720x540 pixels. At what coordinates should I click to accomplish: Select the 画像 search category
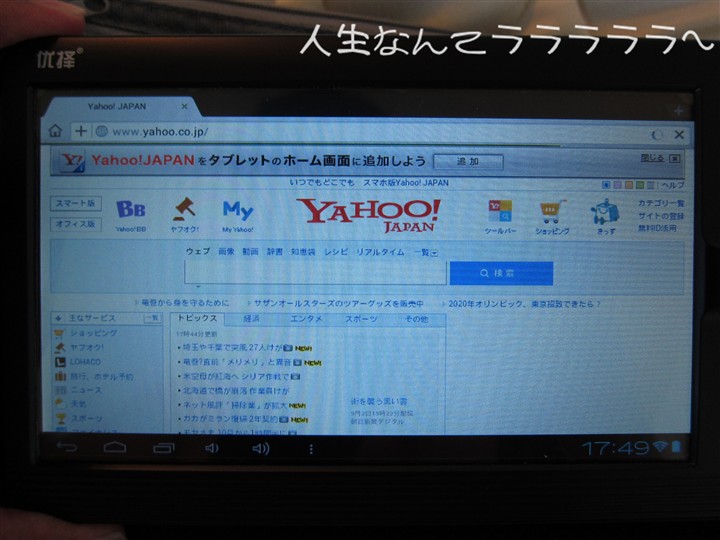click(x=226, y=252)
